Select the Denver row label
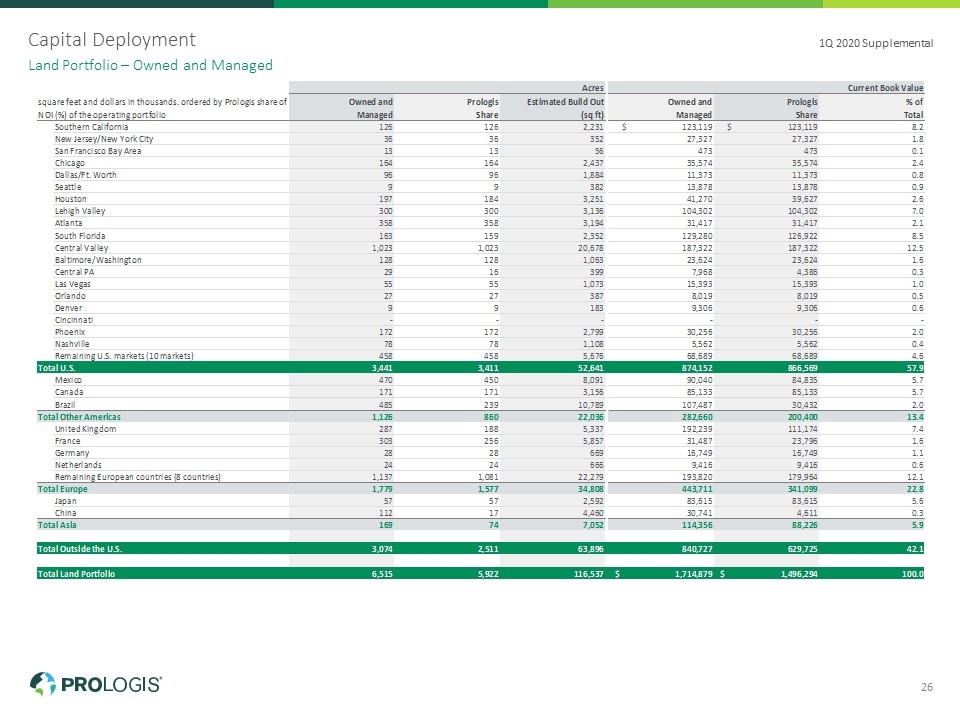The height and width of the screenshot is (720, 960). click(x=68, y=308)
